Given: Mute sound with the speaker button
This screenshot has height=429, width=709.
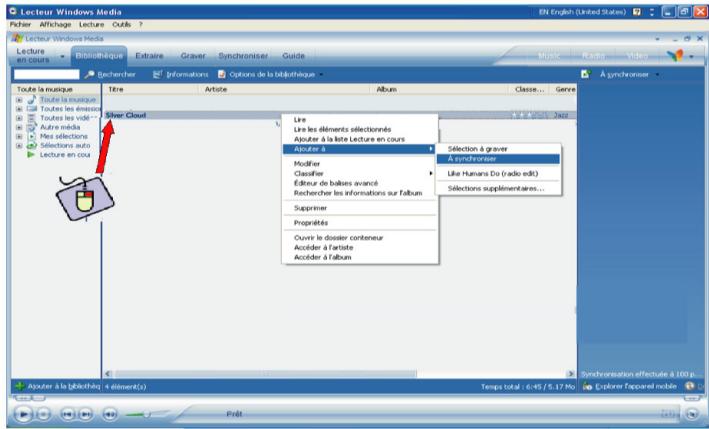Looking at the screenshot, I should tap(109, 413).
